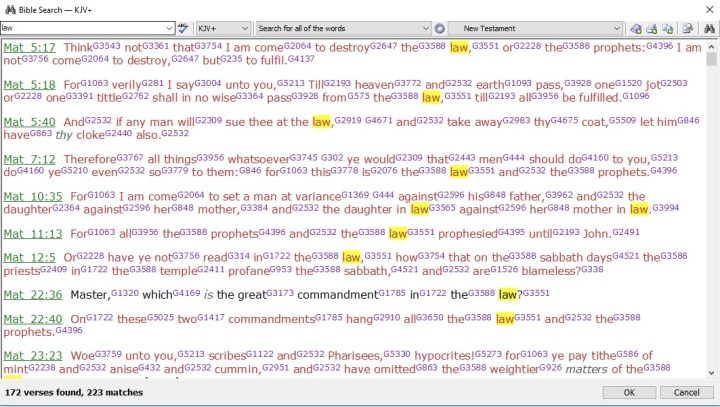The height and width of the screenshot is (407, 720).
Task: Click the OK button
Action: [x=629, y=393]
